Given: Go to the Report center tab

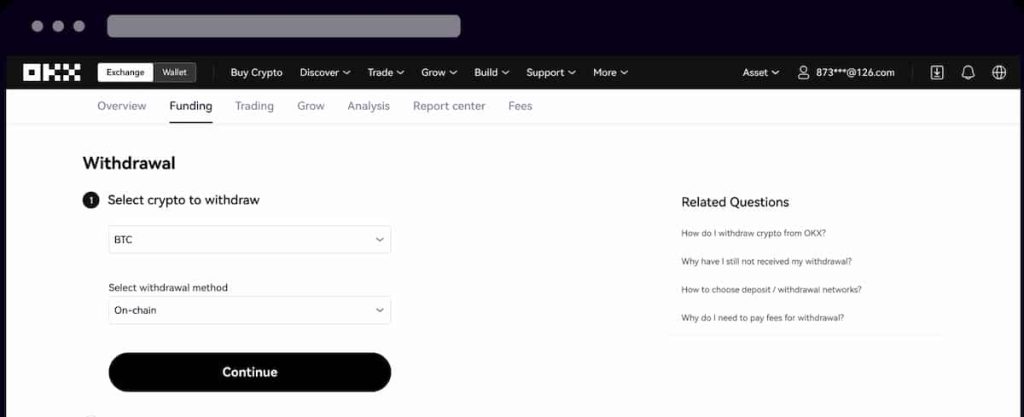Looking at the screenshot, I should click(449, 106).
